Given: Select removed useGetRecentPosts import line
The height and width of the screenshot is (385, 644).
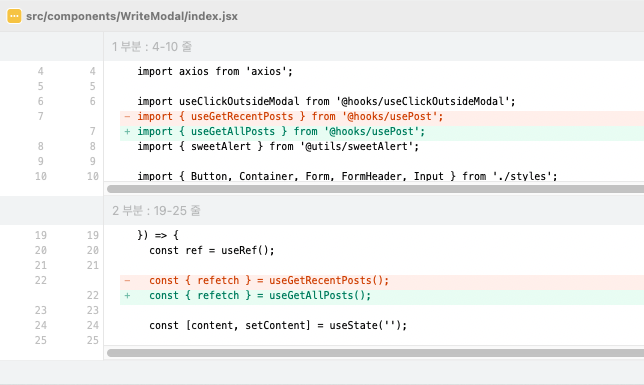Looking at the screenshot, I should (382, 116).
